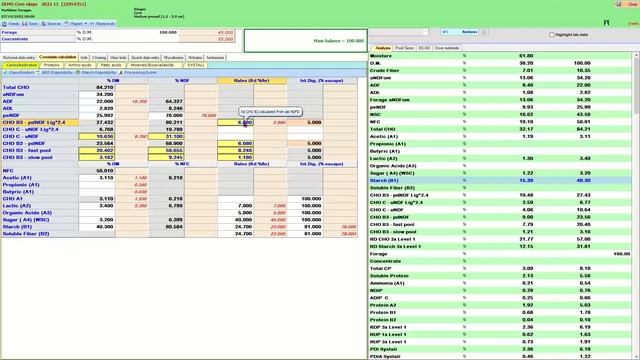Click the green binoculars search icon
This screenshot has width=640, height=360.
(607, 23)
